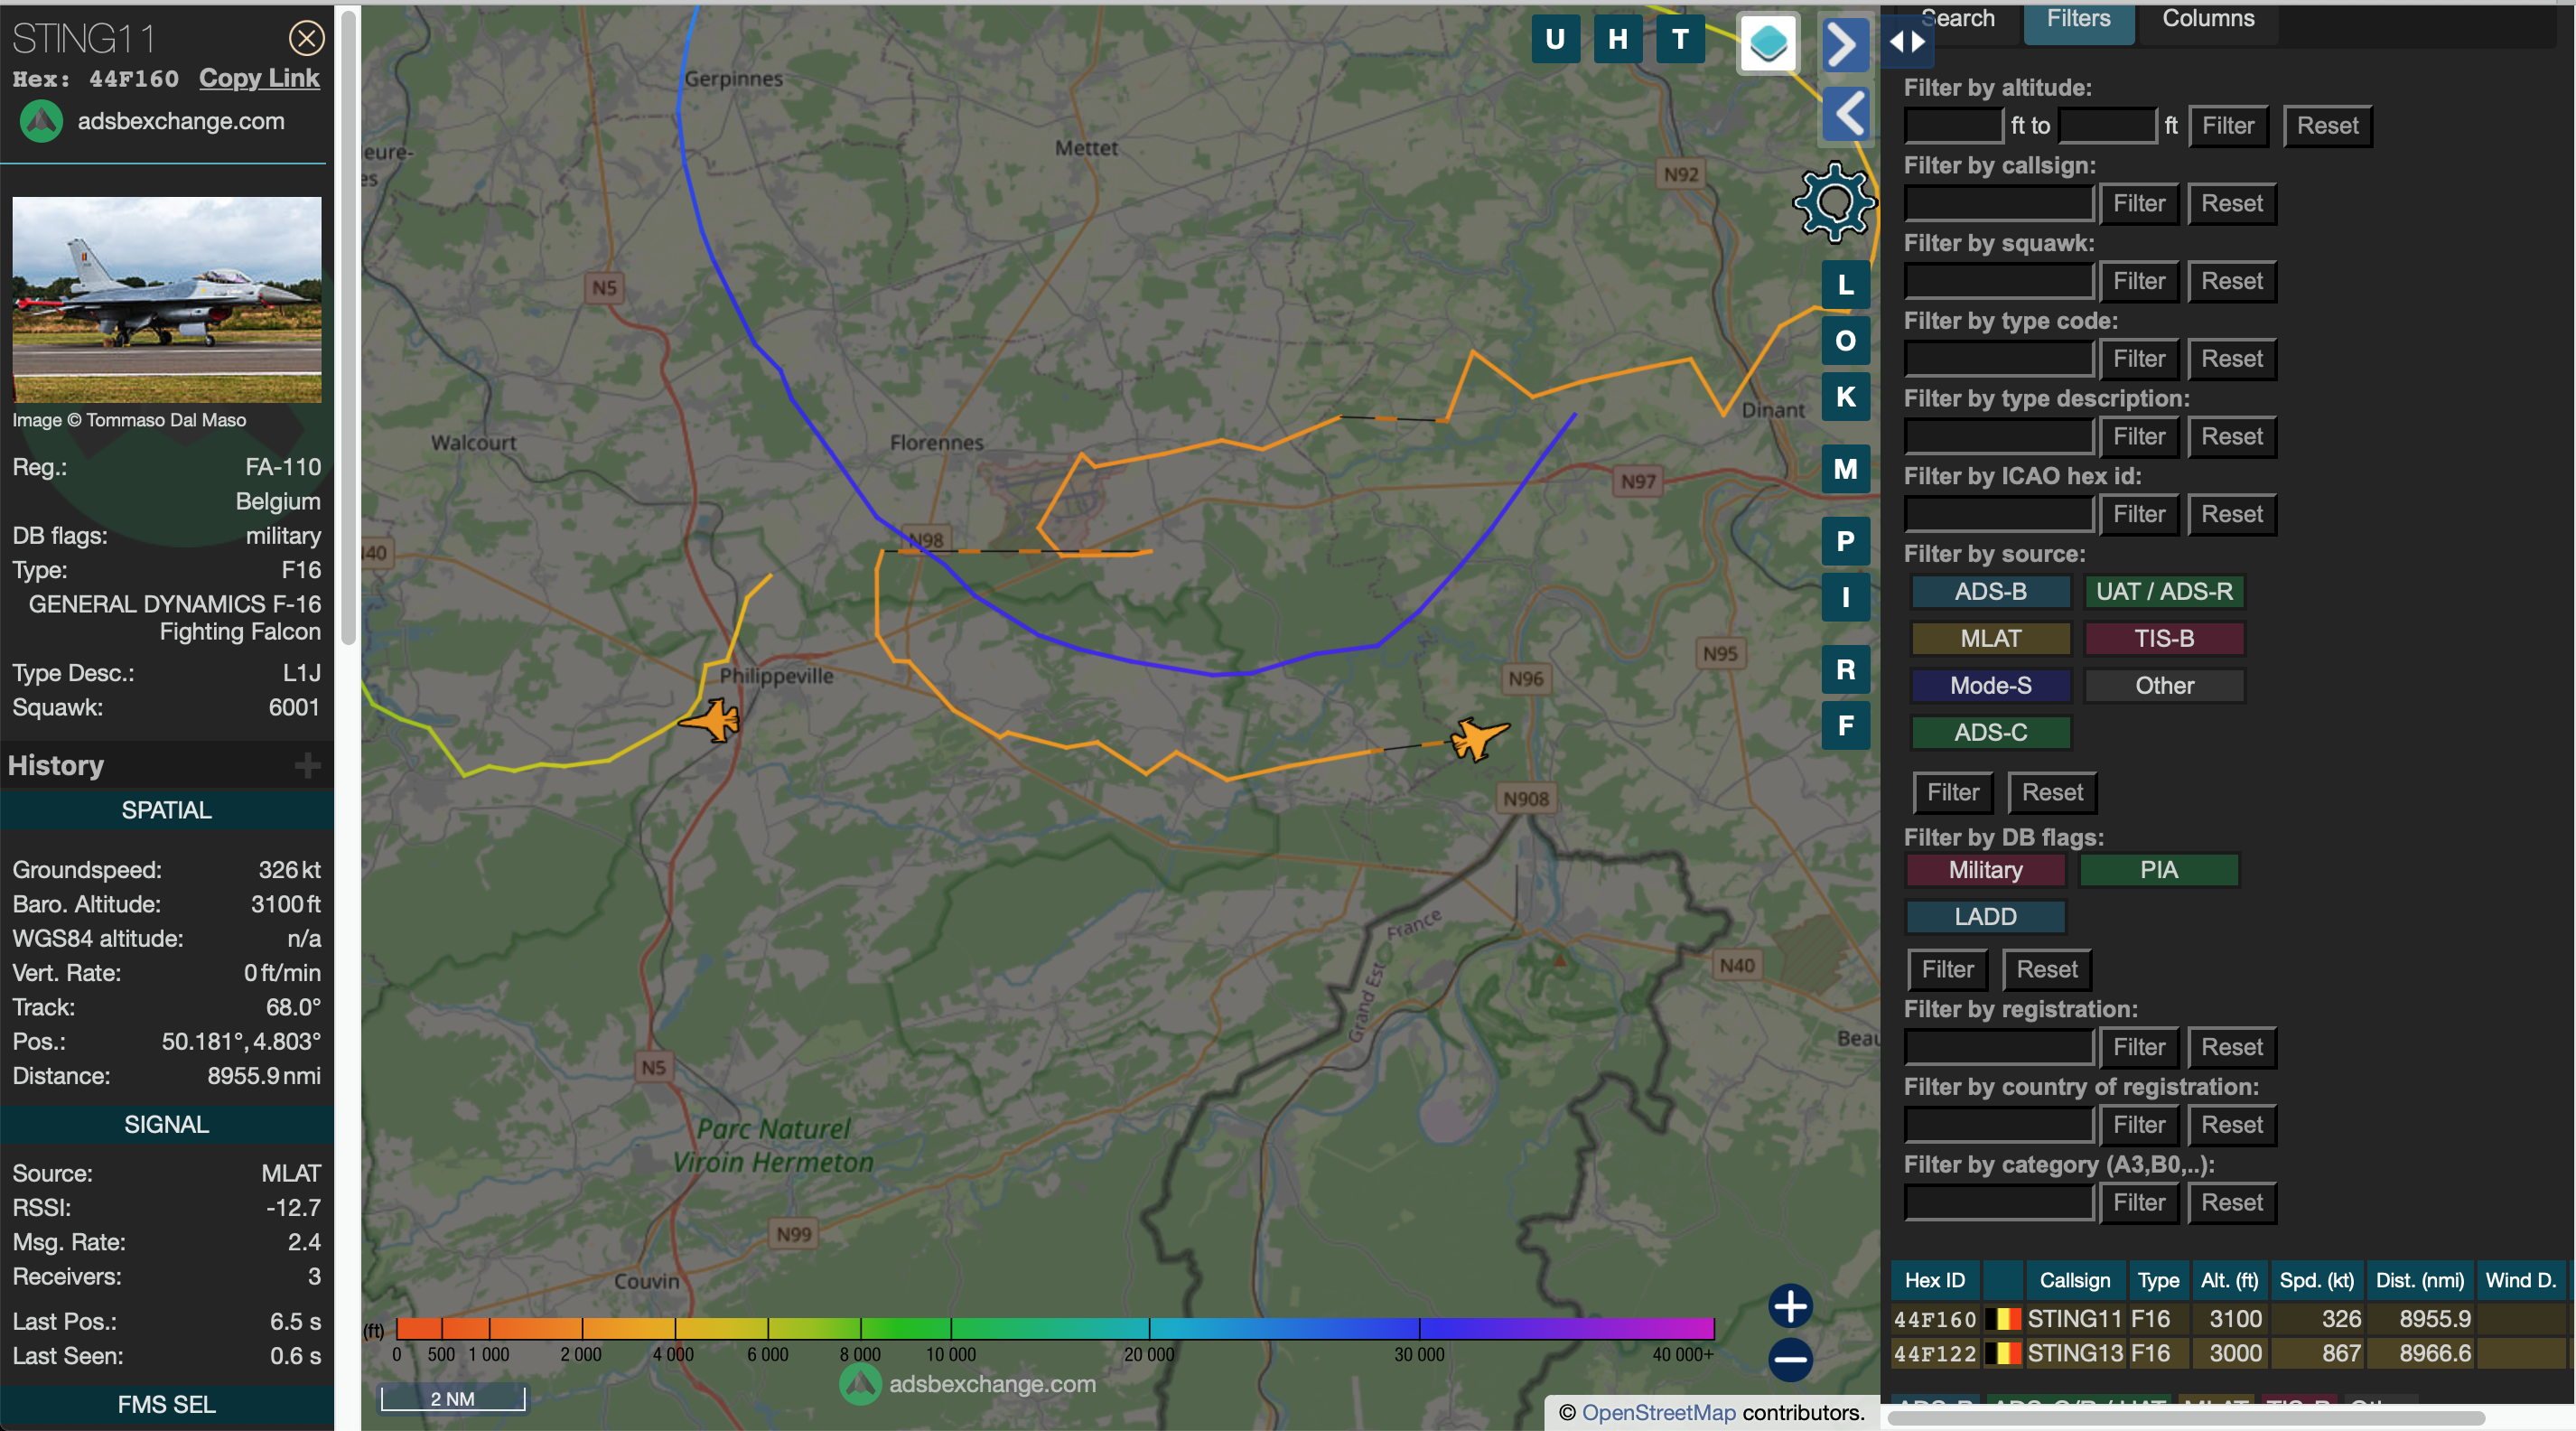Viewport: 2576px width, 1431px height.
Task: Select the STING13 row in aircraft table
Action: [x=2229, y=1354]
